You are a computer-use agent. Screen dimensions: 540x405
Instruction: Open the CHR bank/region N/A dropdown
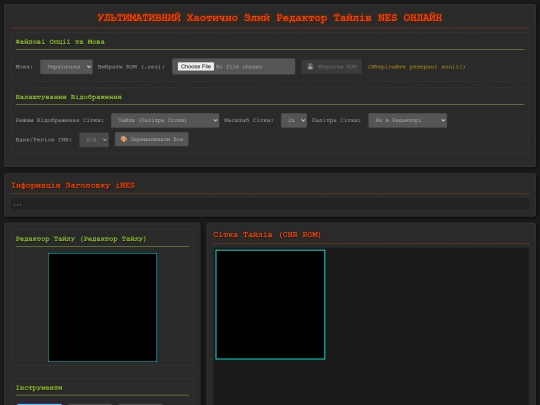point(94,140)
